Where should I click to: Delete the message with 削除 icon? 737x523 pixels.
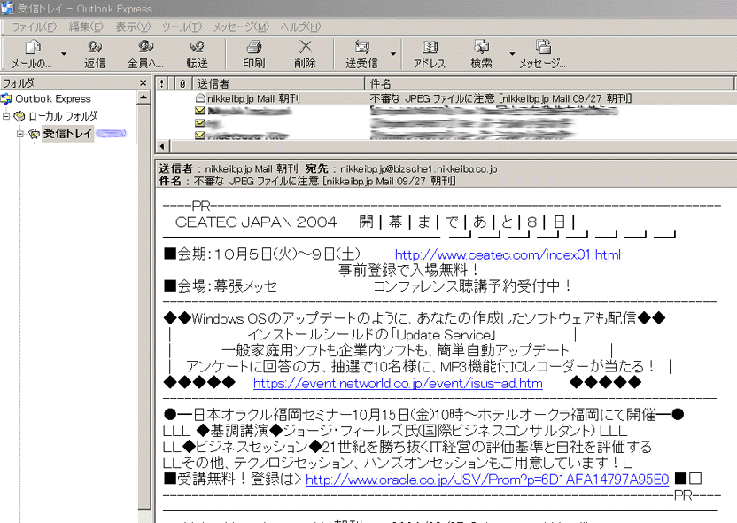(x=305, y=53)
